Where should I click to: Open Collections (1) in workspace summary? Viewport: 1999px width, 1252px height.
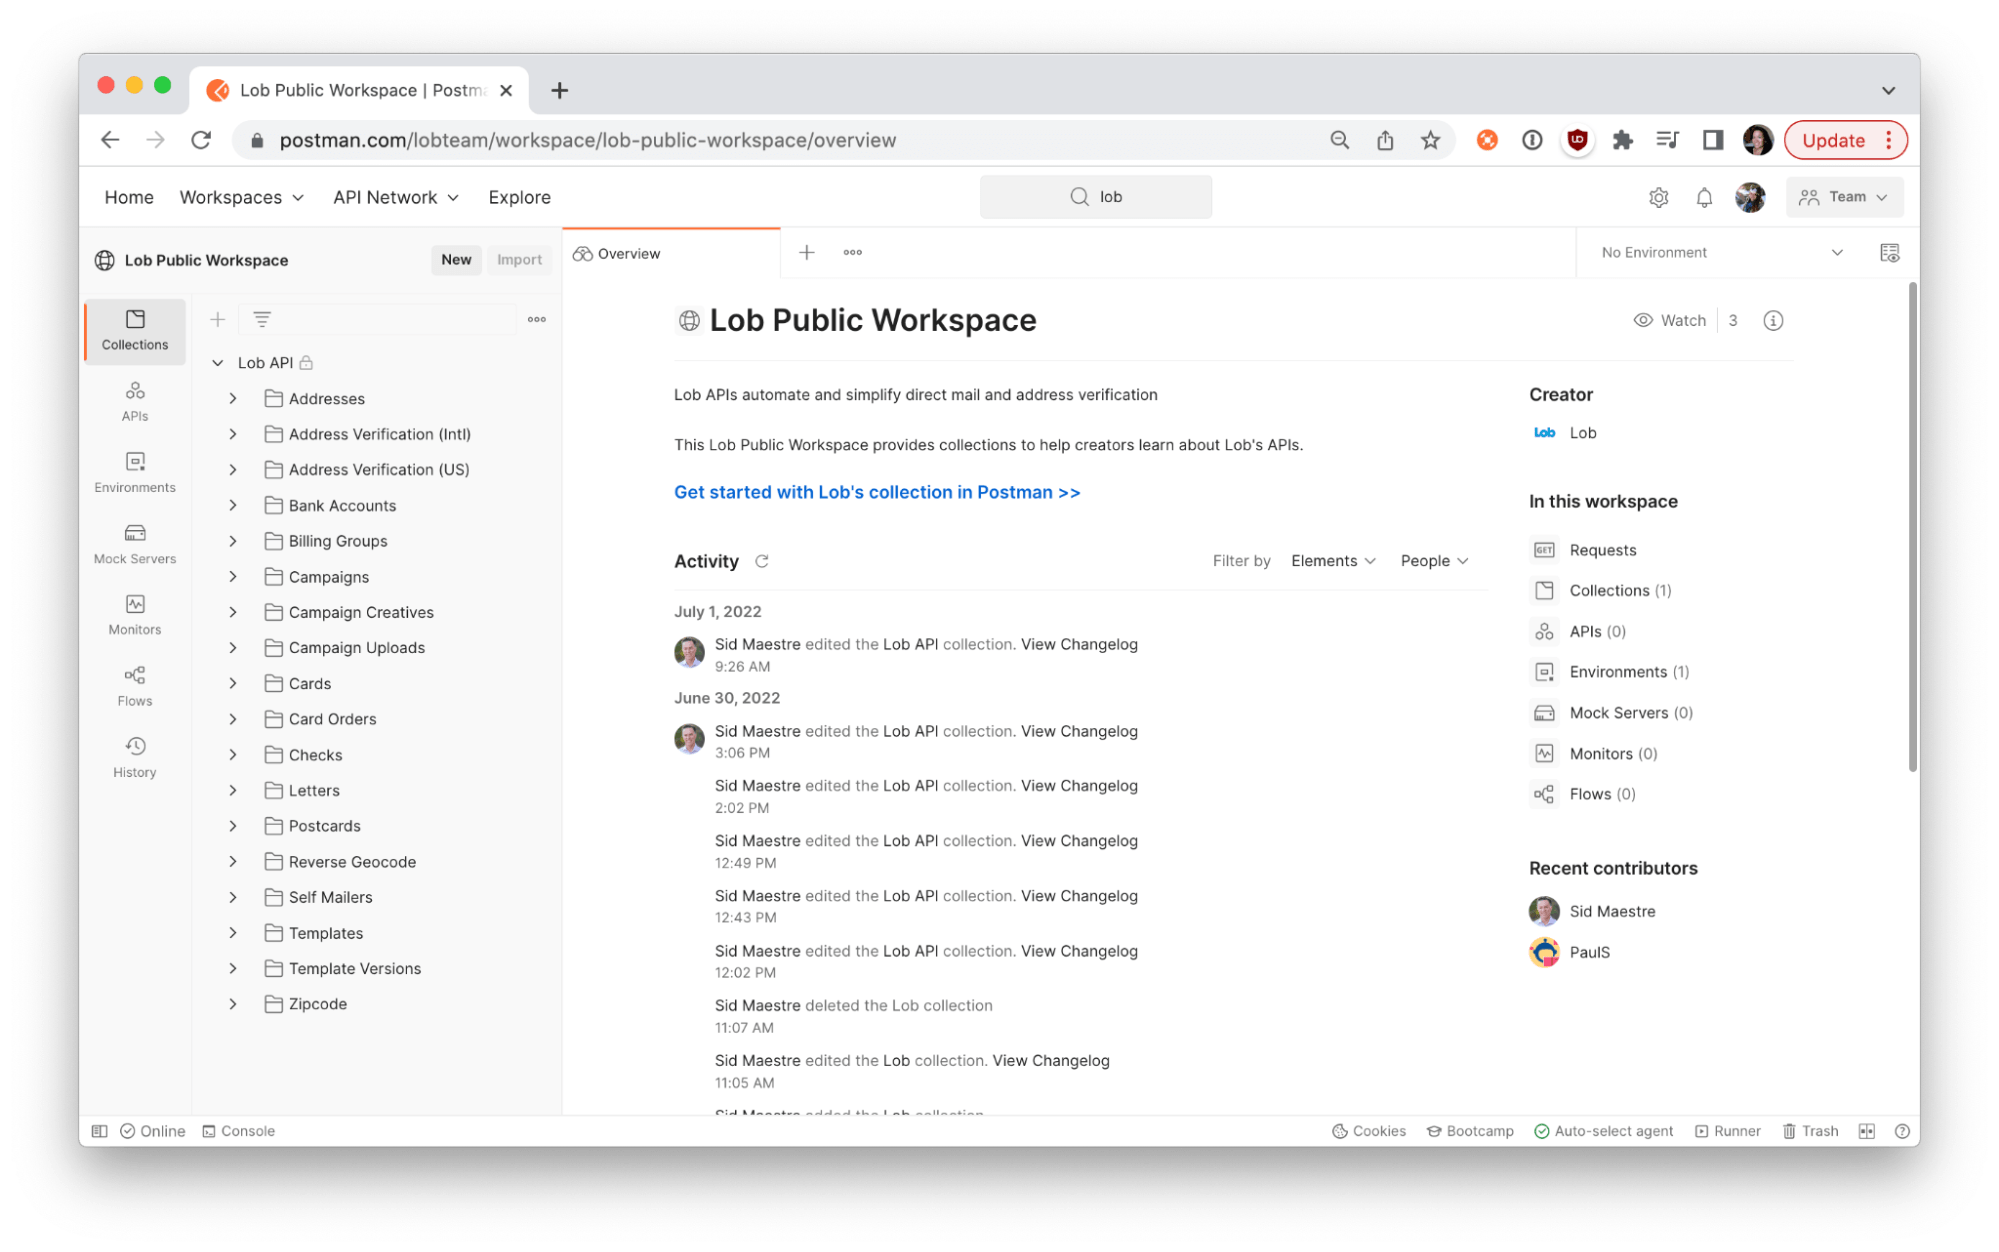pos(1619,591)
